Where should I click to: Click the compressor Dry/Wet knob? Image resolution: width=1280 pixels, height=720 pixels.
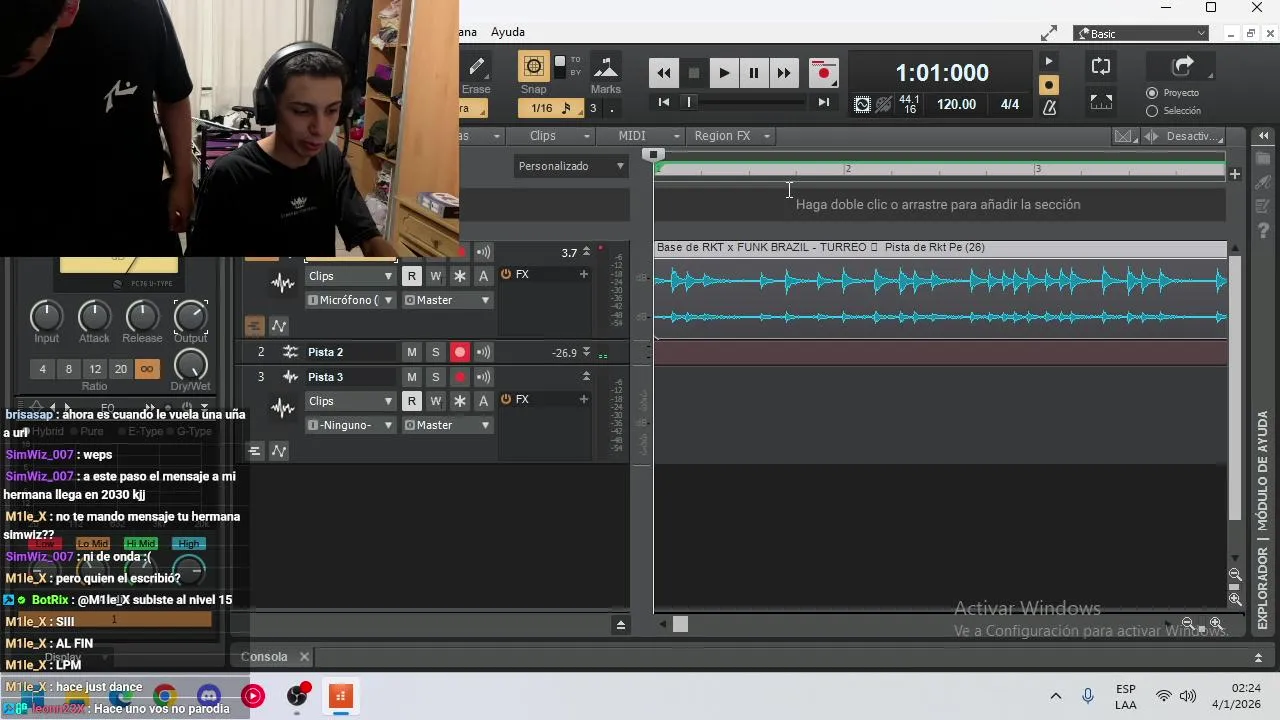tap(190, 365)
